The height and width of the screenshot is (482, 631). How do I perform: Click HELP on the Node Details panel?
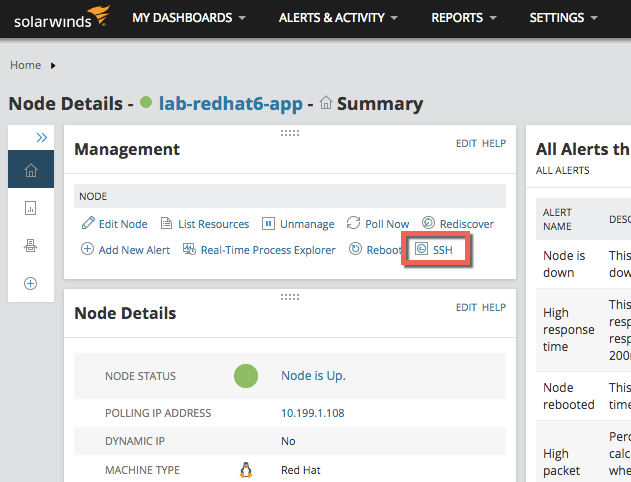(x=494, y=307)
